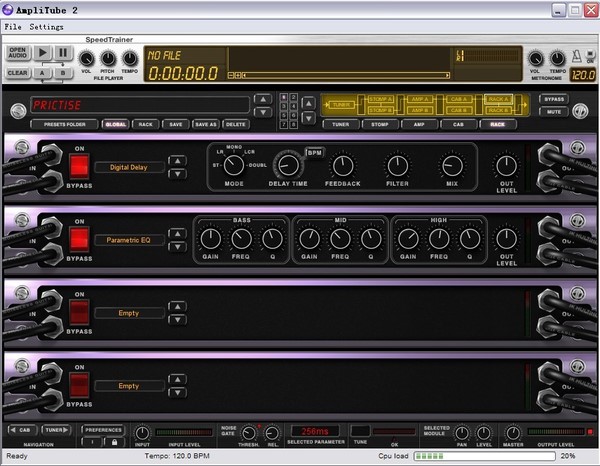Turn the delay MIX knob
Viewport: 600px width, 466px height.
click(x=452, y=166)
